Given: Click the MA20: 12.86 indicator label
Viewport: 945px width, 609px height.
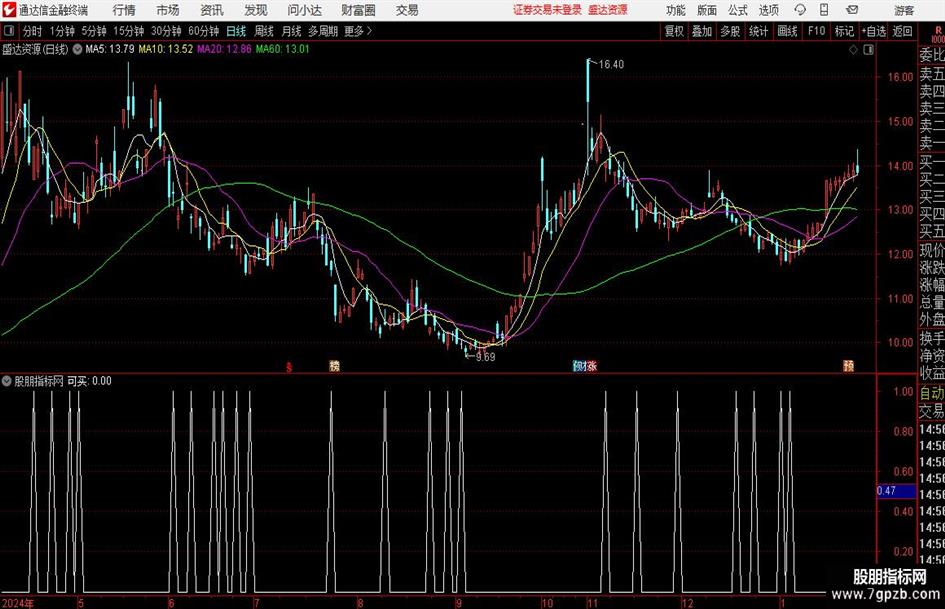Looking at the screenshot, I should coord(224,49).
